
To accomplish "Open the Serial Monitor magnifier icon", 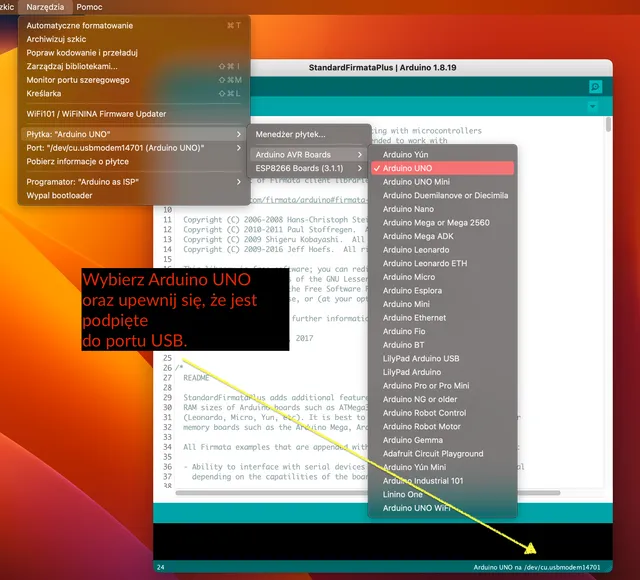I will click(596, 87).
